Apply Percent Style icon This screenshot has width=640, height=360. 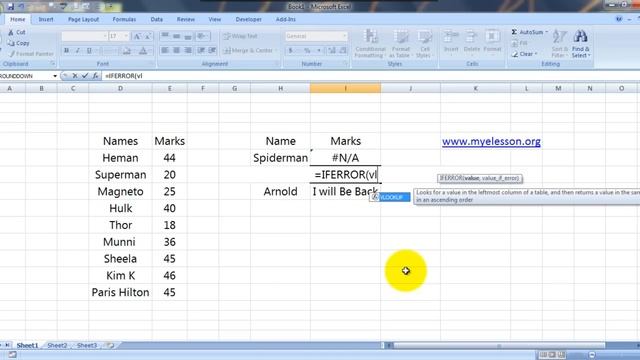307,51
